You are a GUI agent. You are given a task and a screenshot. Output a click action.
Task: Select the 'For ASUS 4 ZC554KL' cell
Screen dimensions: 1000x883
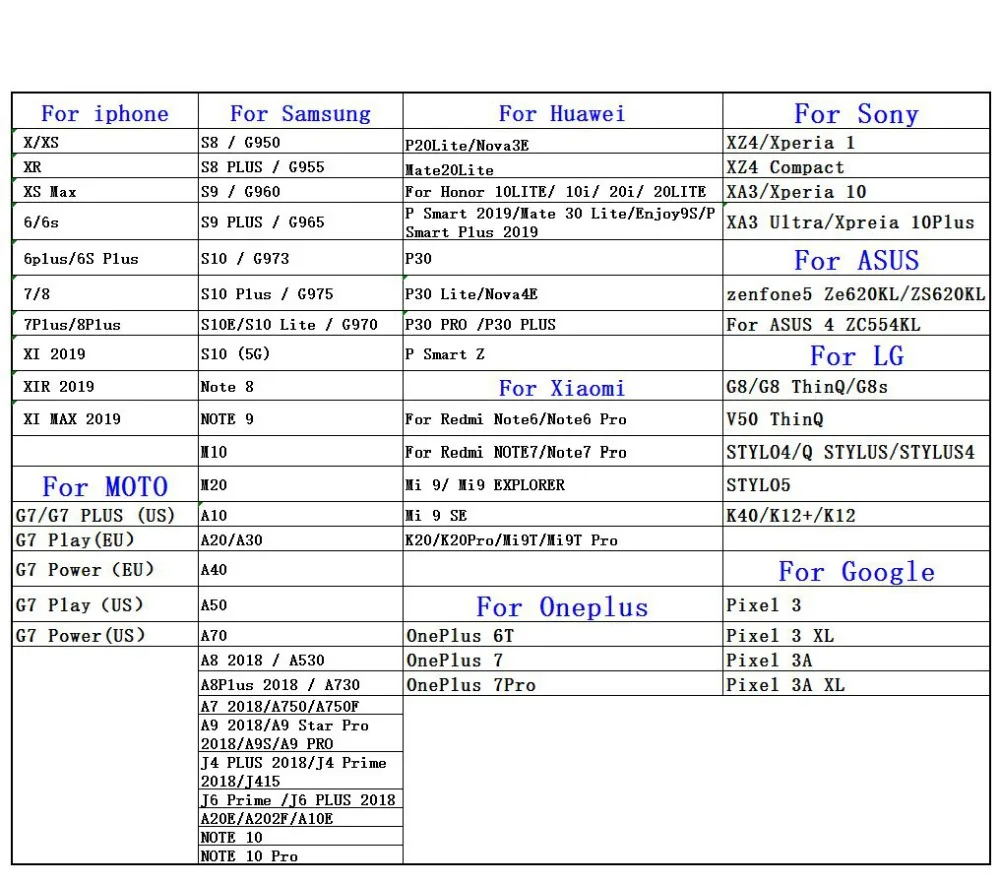(x=857, y=324)
